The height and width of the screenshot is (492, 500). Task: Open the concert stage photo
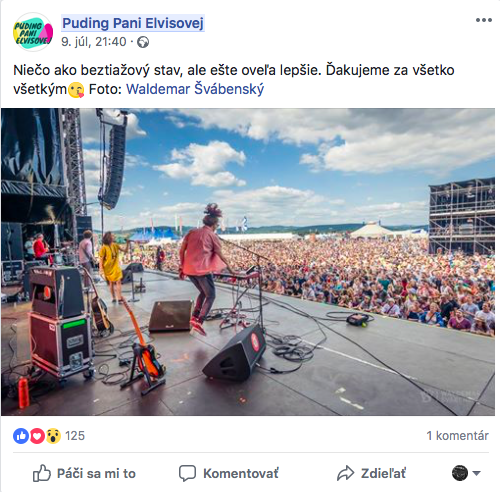(x=248, y=262)
